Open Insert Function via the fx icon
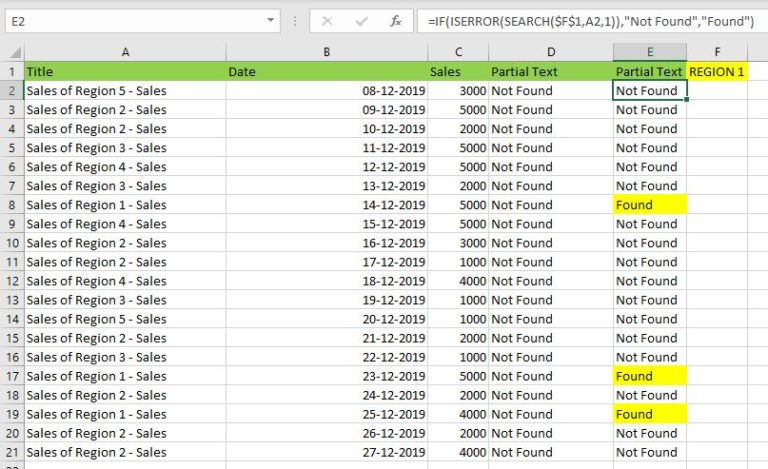Viewport: 768px width, 469px height. [x=396, y=21]
